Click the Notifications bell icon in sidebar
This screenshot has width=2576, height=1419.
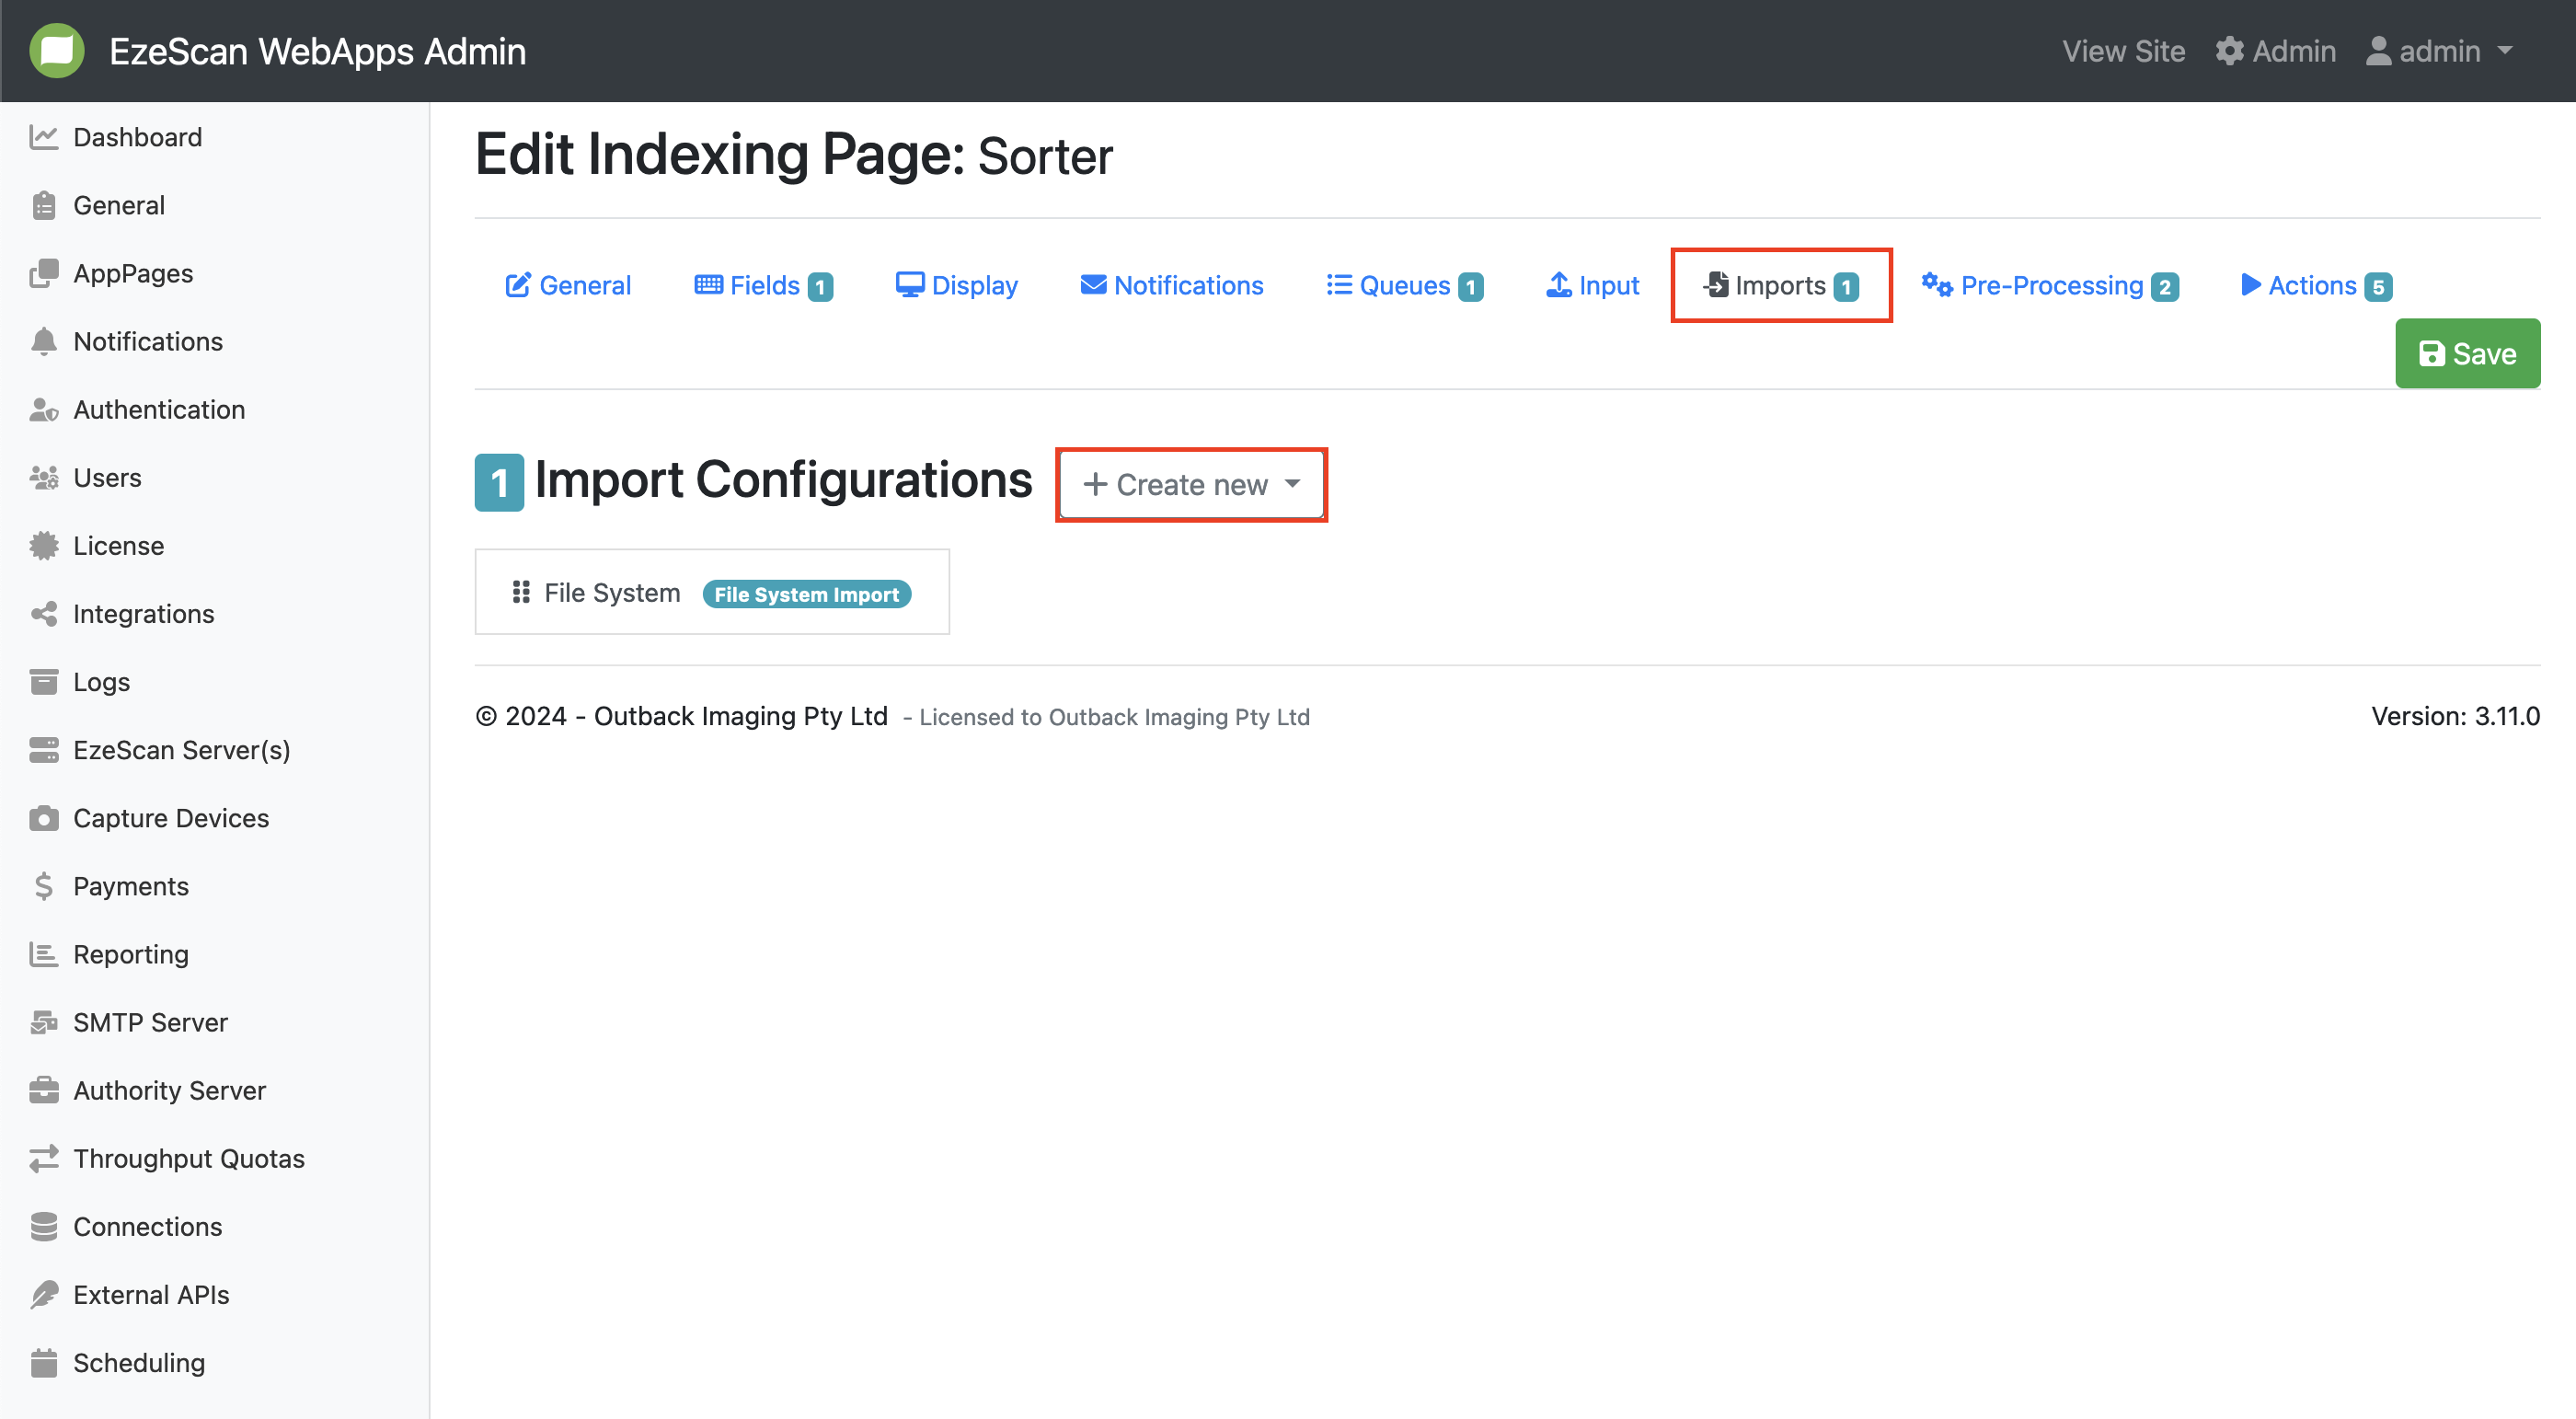[43, 342]
